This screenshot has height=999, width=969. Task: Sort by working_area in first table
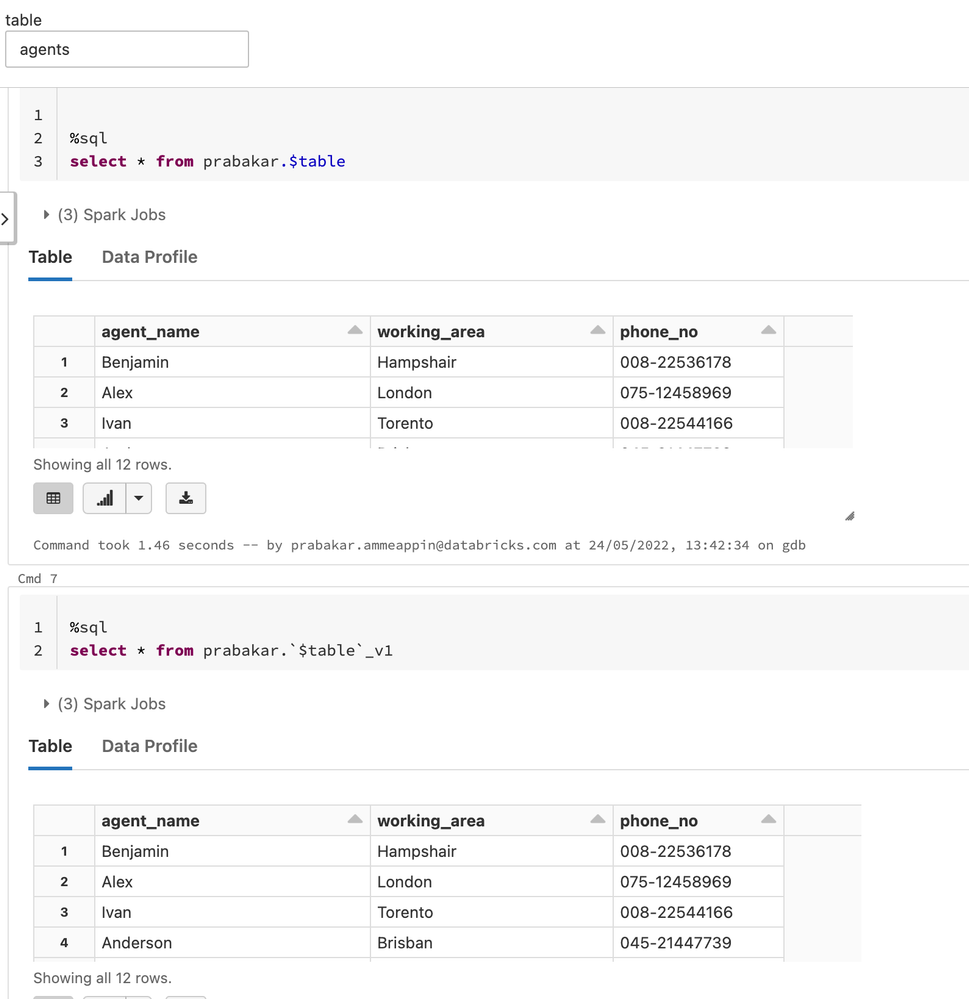(597, 331)
